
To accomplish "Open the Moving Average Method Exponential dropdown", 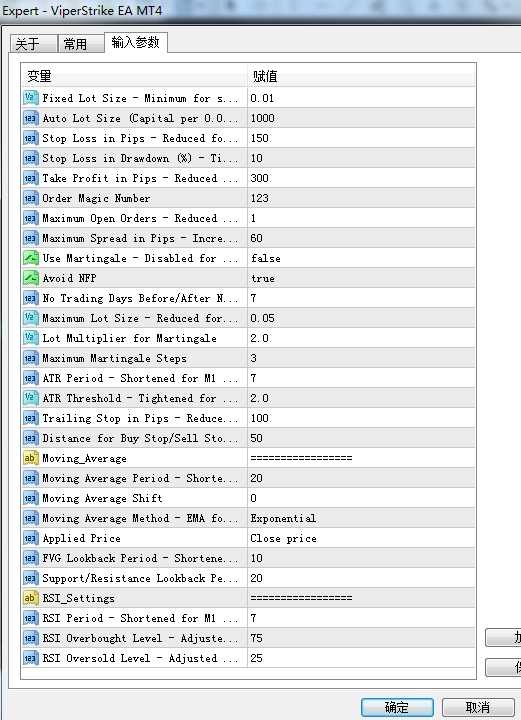I will point(361,518).
